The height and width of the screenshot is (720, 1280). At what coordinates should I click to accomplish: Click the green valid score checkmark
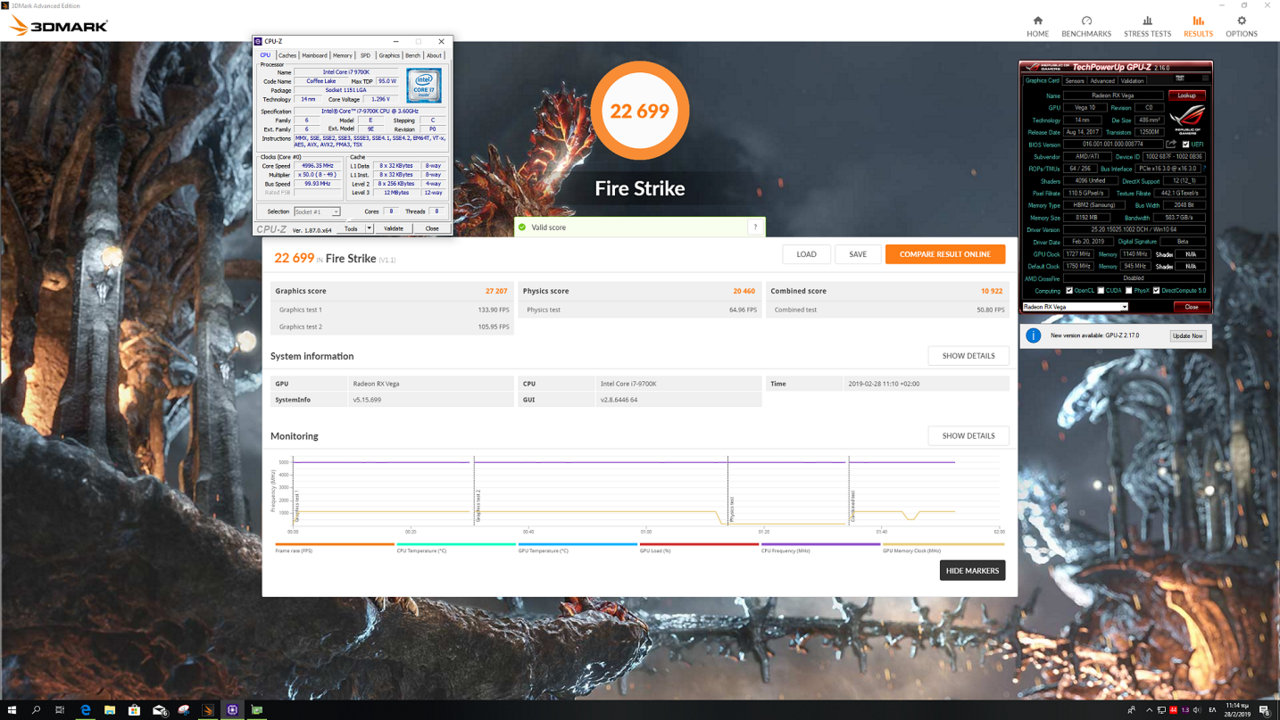point(522,227)
